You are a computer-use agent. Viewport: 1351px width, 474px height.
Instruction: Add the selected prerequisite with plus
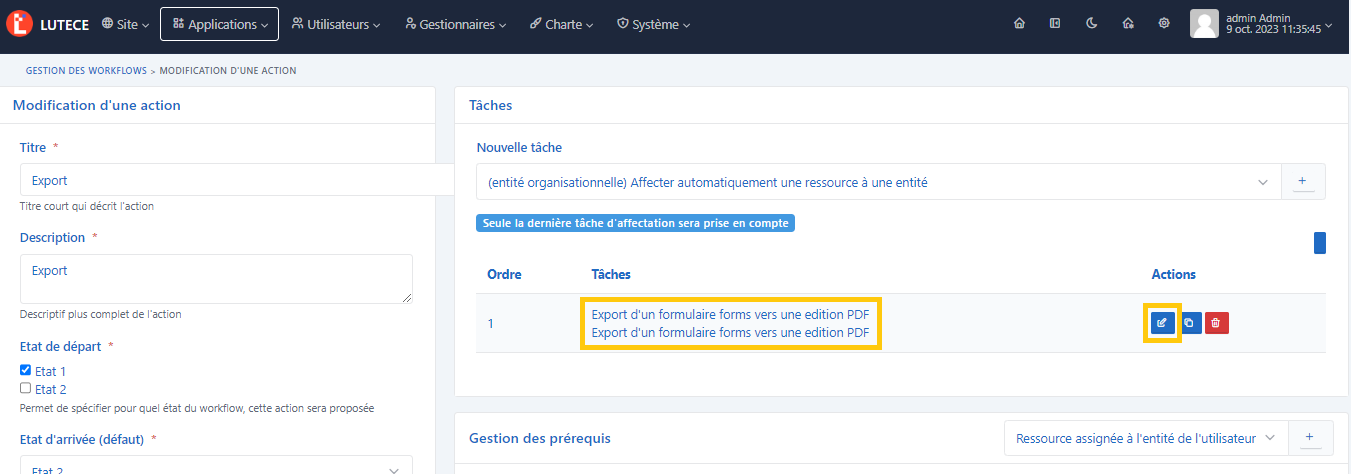(x=1310, y=438)
